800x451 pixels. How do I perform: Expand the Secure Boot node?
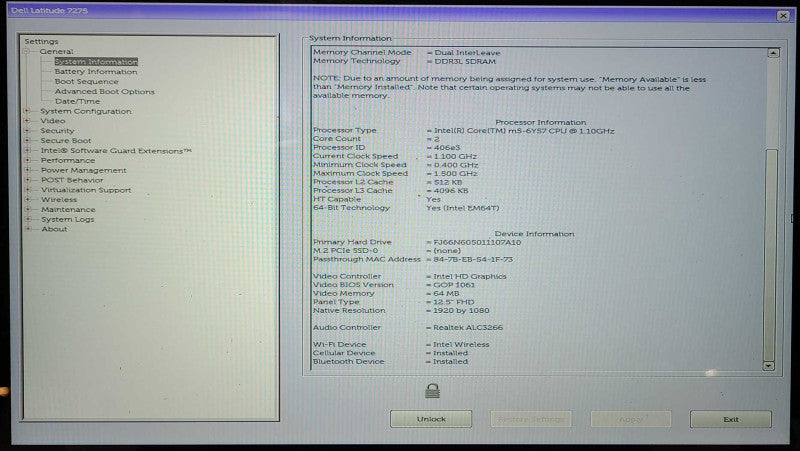pyautogui.click(x=27, y=140)
